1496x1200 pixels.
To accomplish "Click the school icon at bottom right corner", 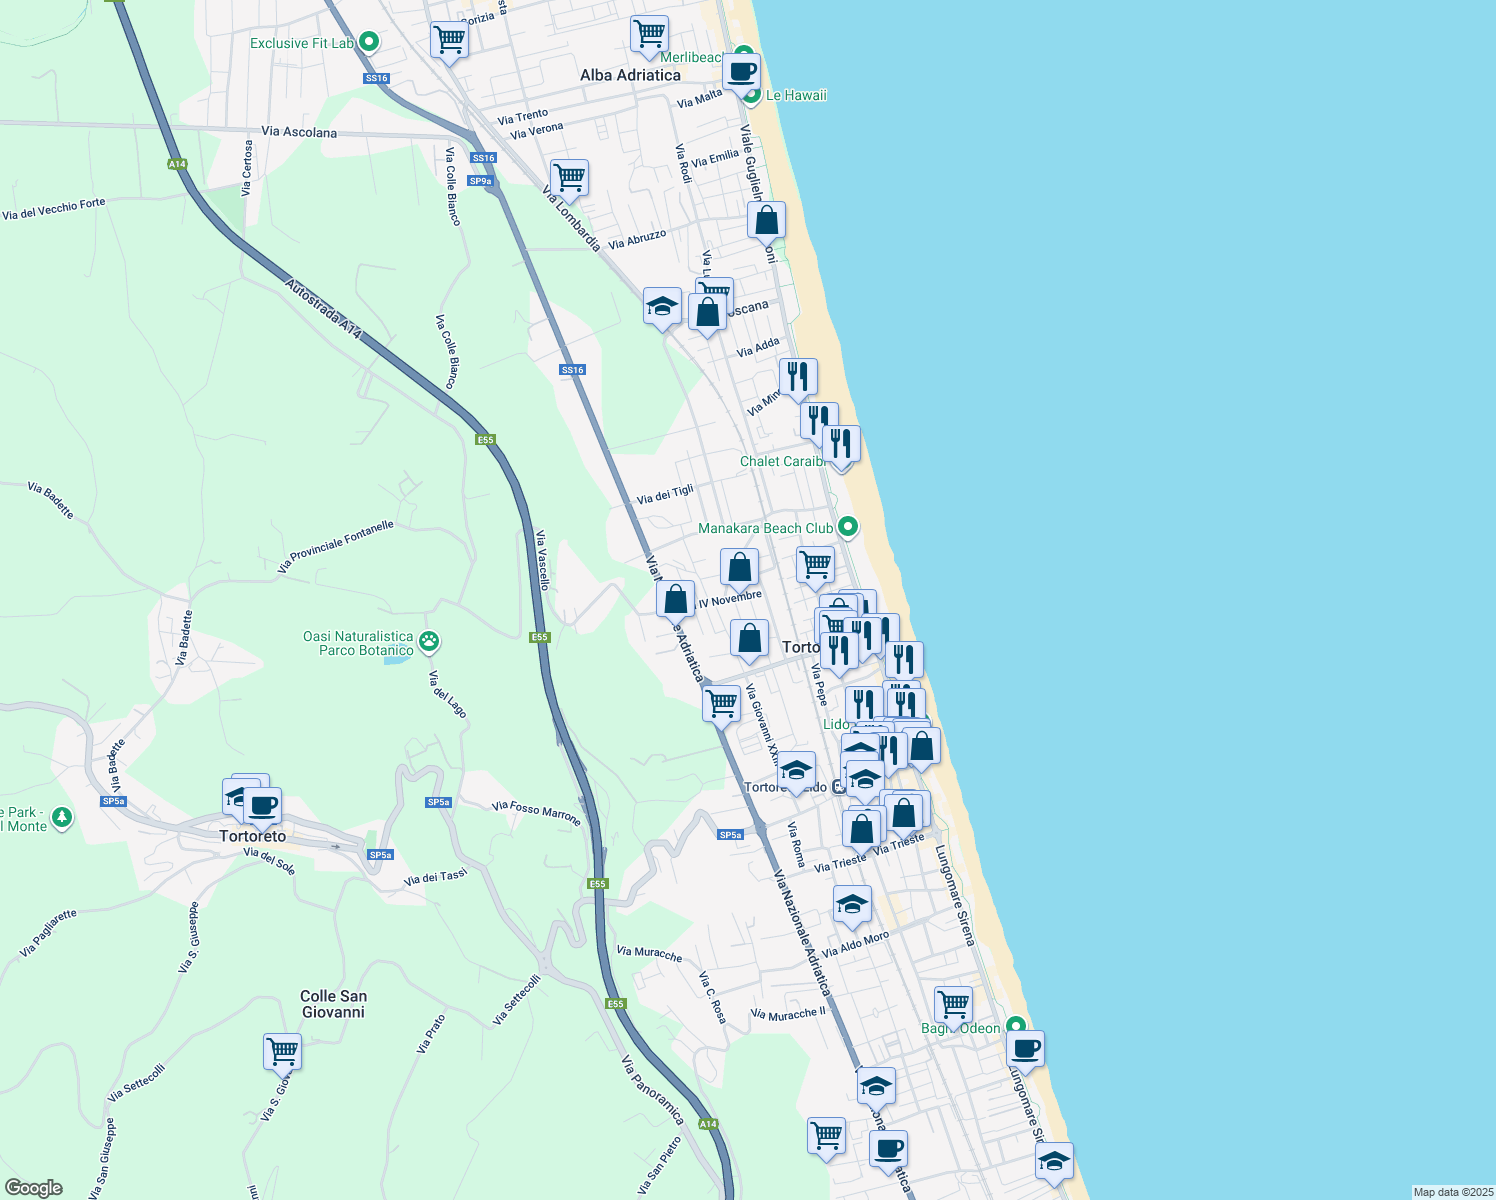I will click(x=1054, y=1162).
